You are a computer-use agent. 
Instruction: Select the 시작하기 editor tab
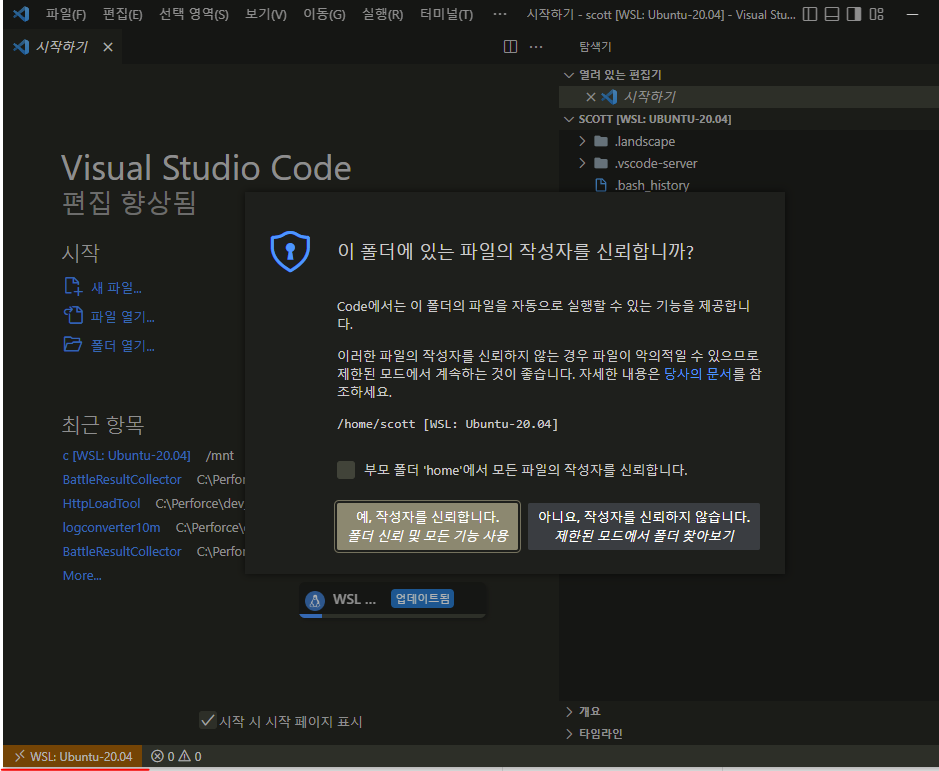[x=62, y=47]
